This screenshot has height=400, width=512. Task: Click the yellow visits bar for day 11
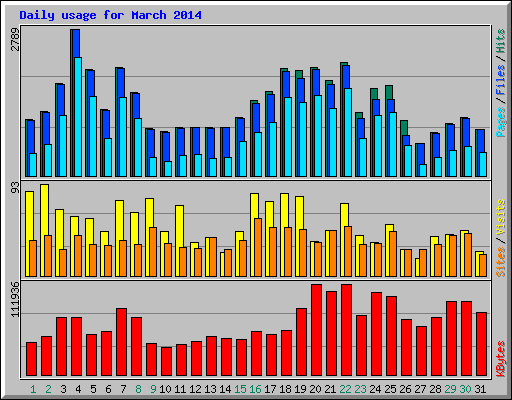[x=180, y=226]
